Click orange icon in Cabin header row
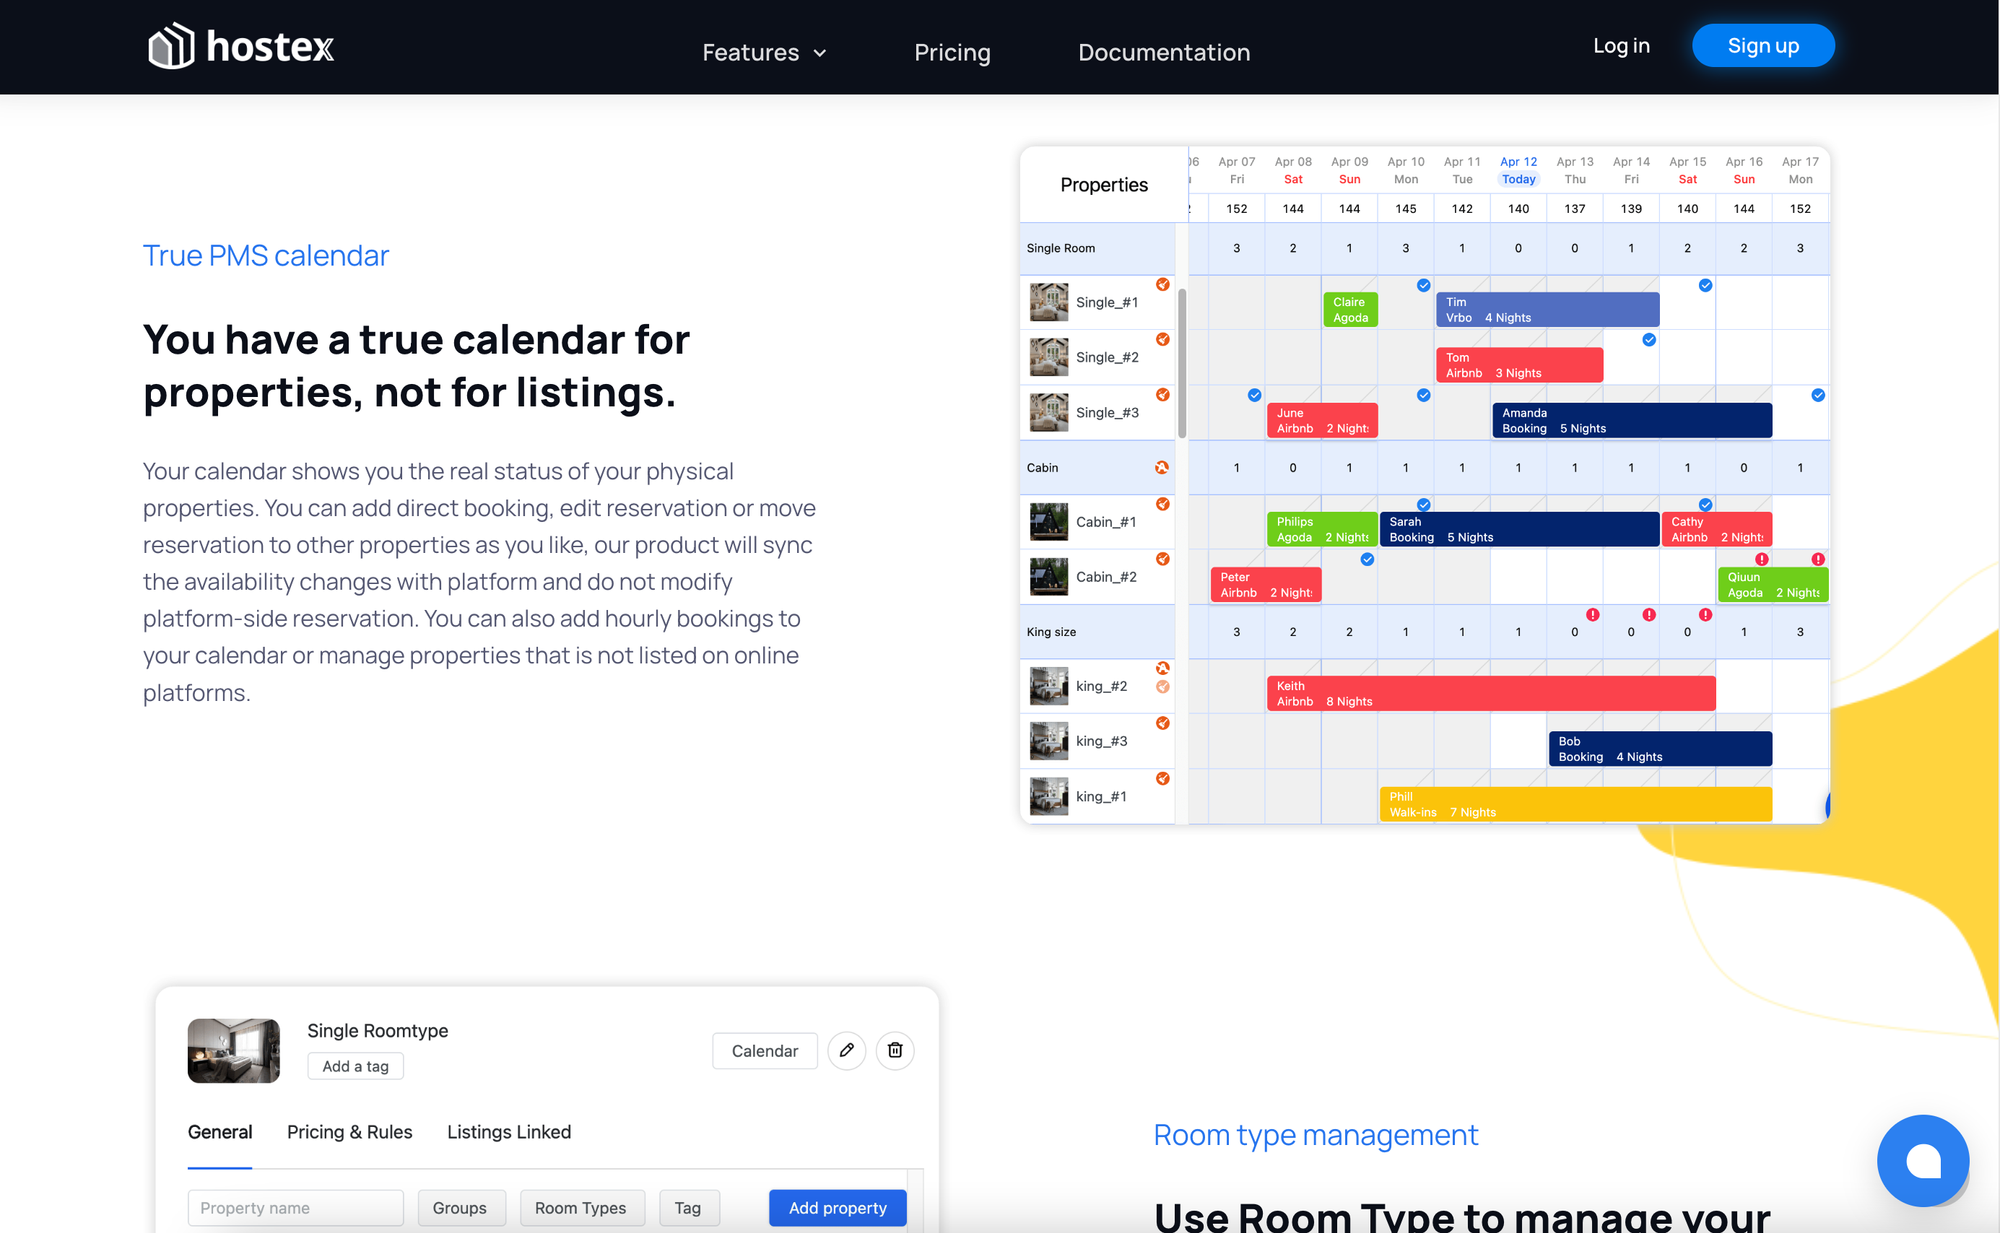 coord(1162,468)
